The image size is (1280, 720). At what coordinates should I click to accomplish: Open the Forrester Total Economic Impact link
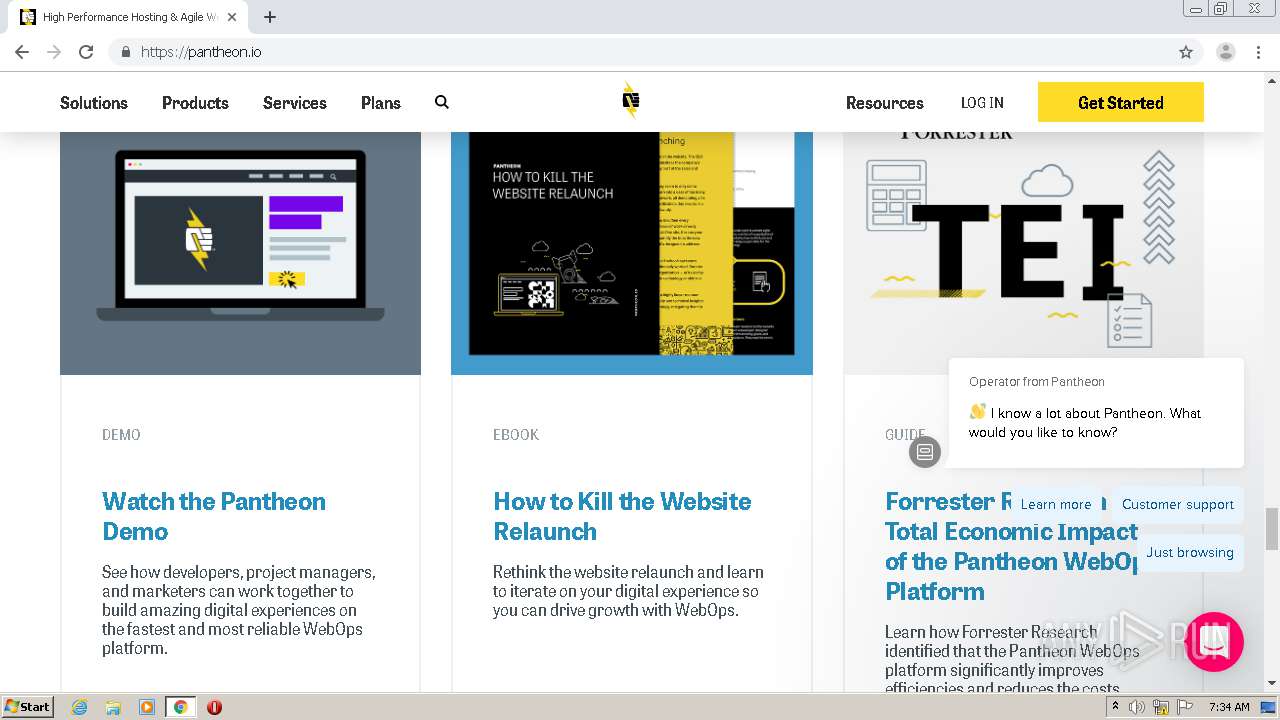click(x=1012, y=546)
